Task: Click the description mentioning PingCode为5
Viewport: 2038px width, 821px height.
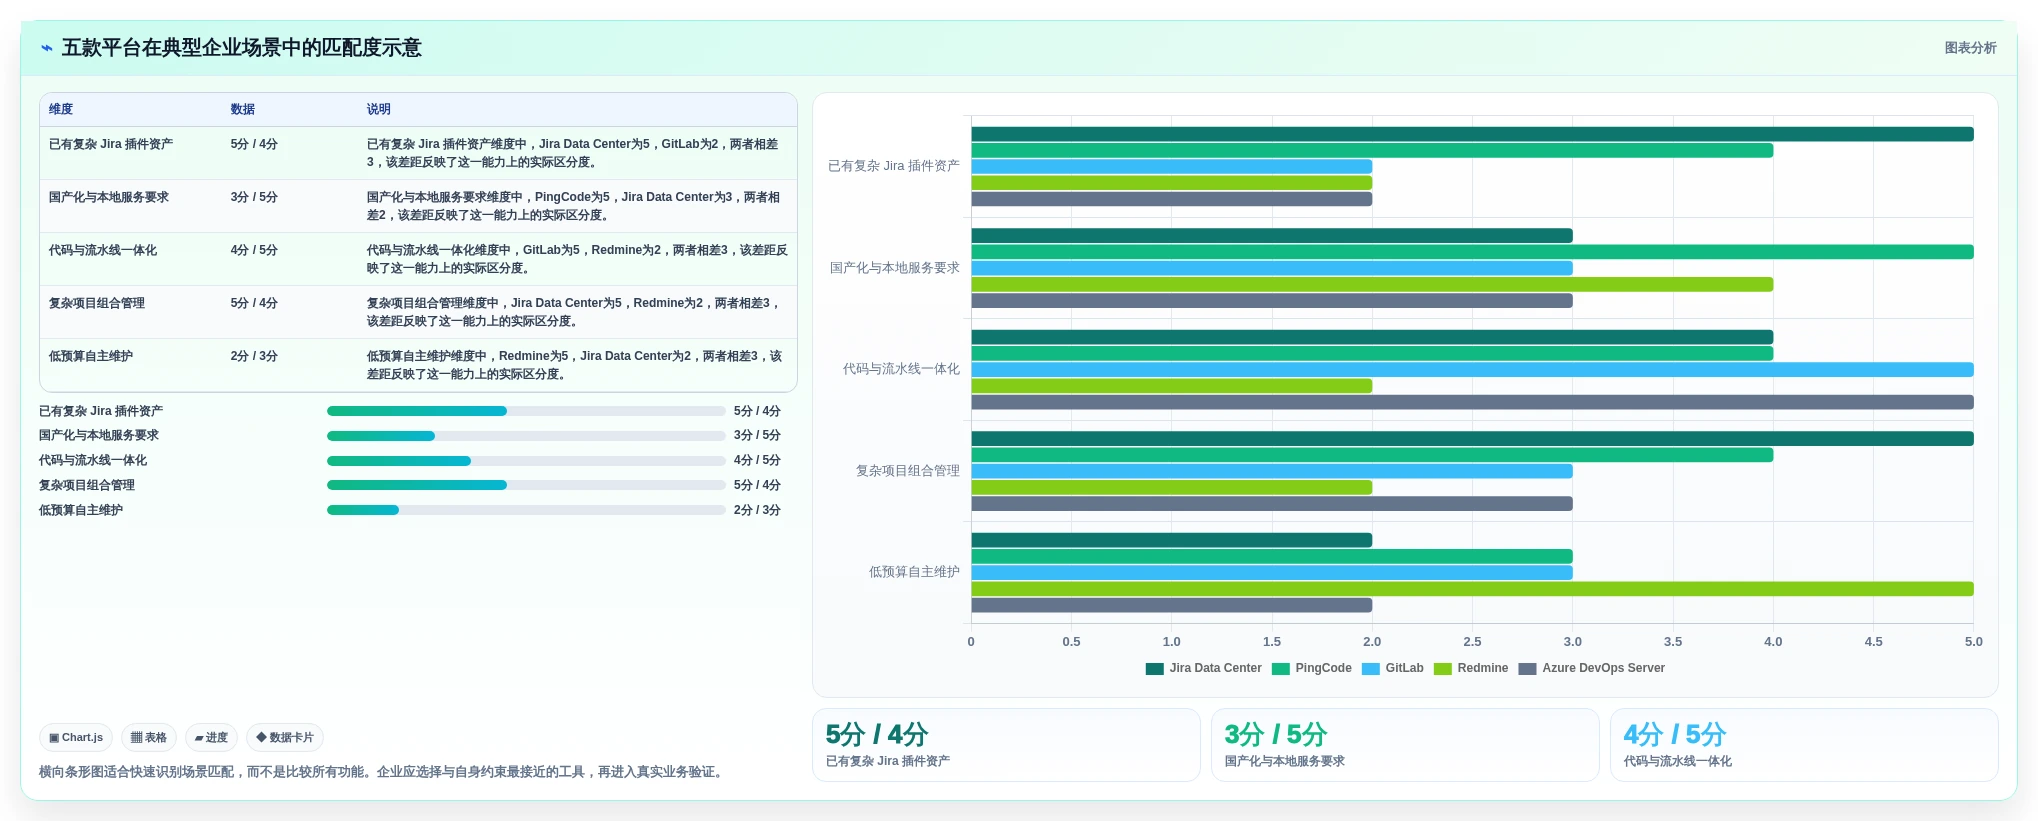Action: [573, 206]
